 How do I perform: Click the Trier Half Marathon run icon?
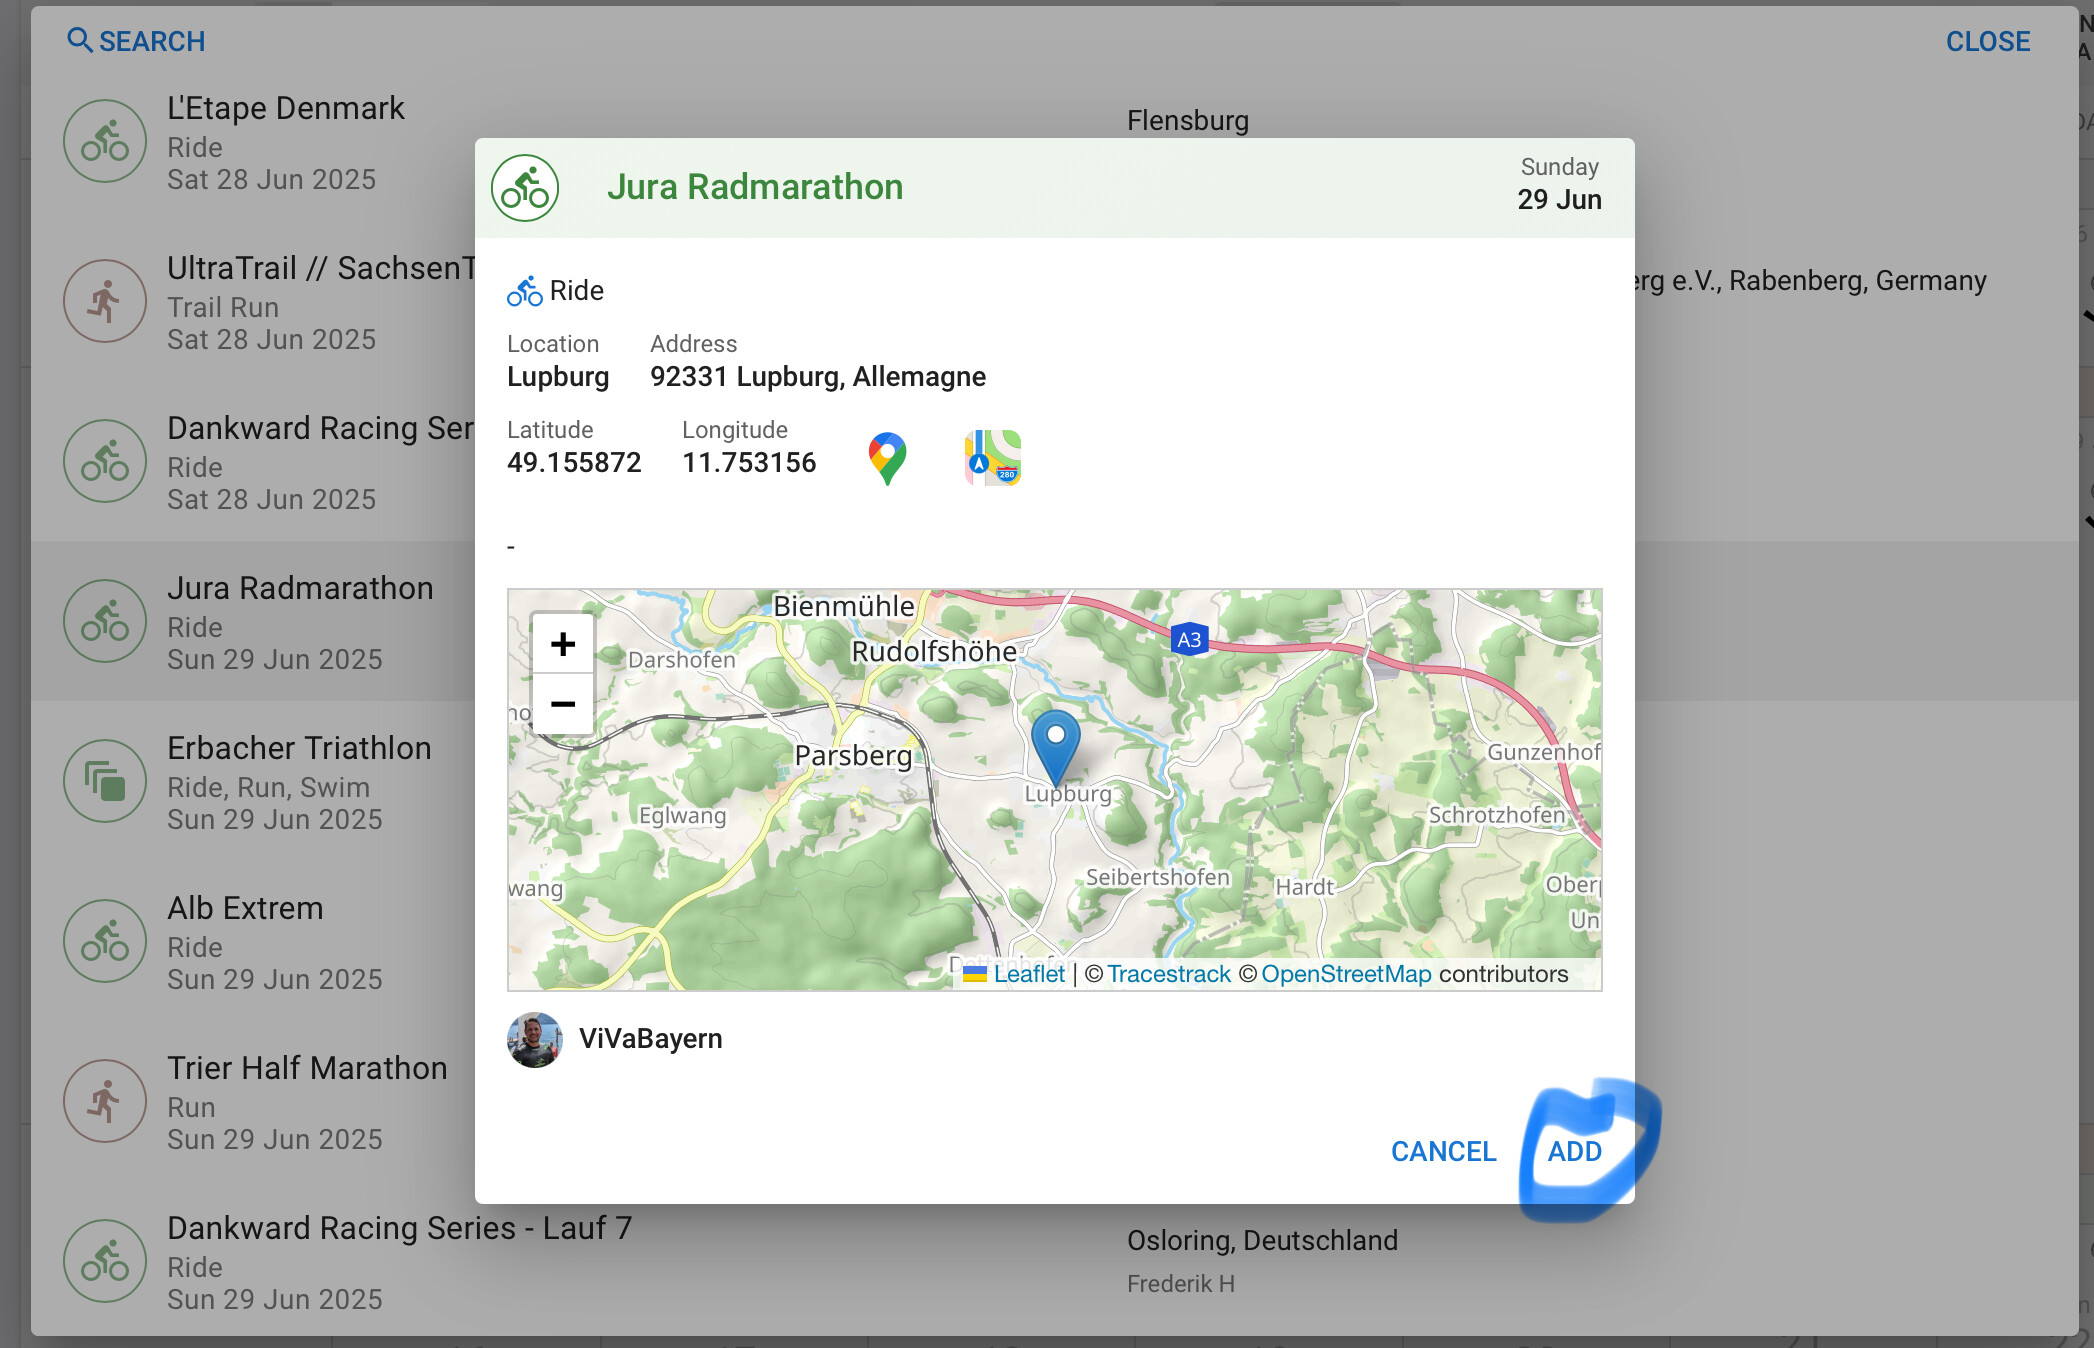click(105, 1101)
